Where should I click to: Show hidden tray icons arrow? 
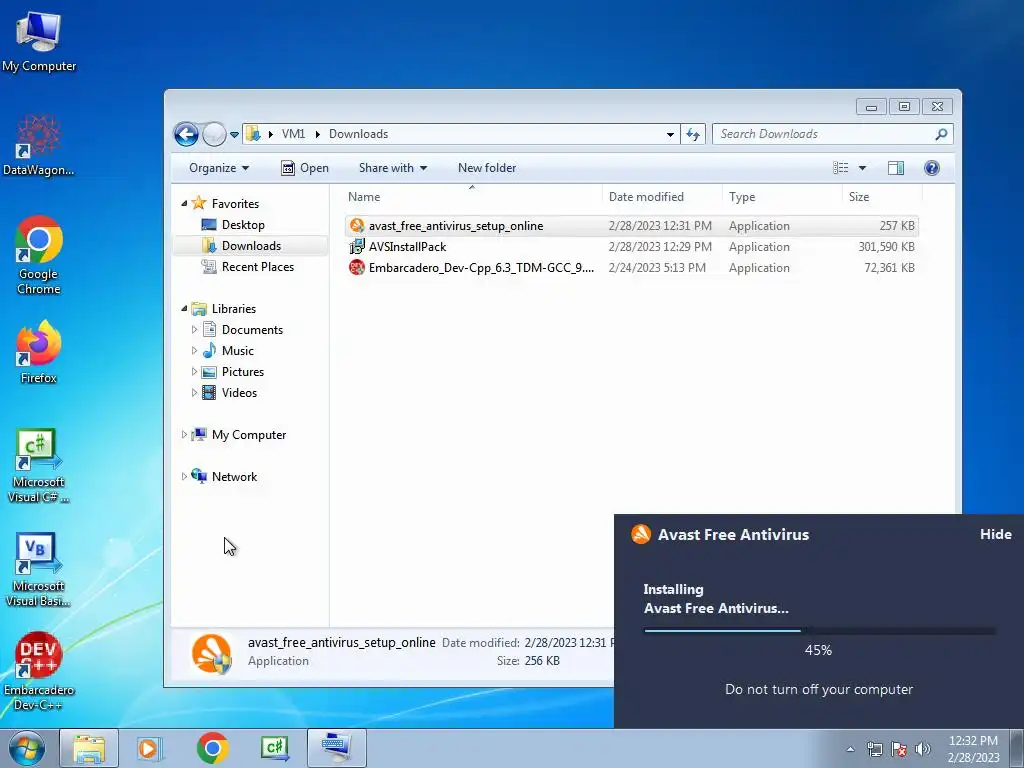point(850,749)
